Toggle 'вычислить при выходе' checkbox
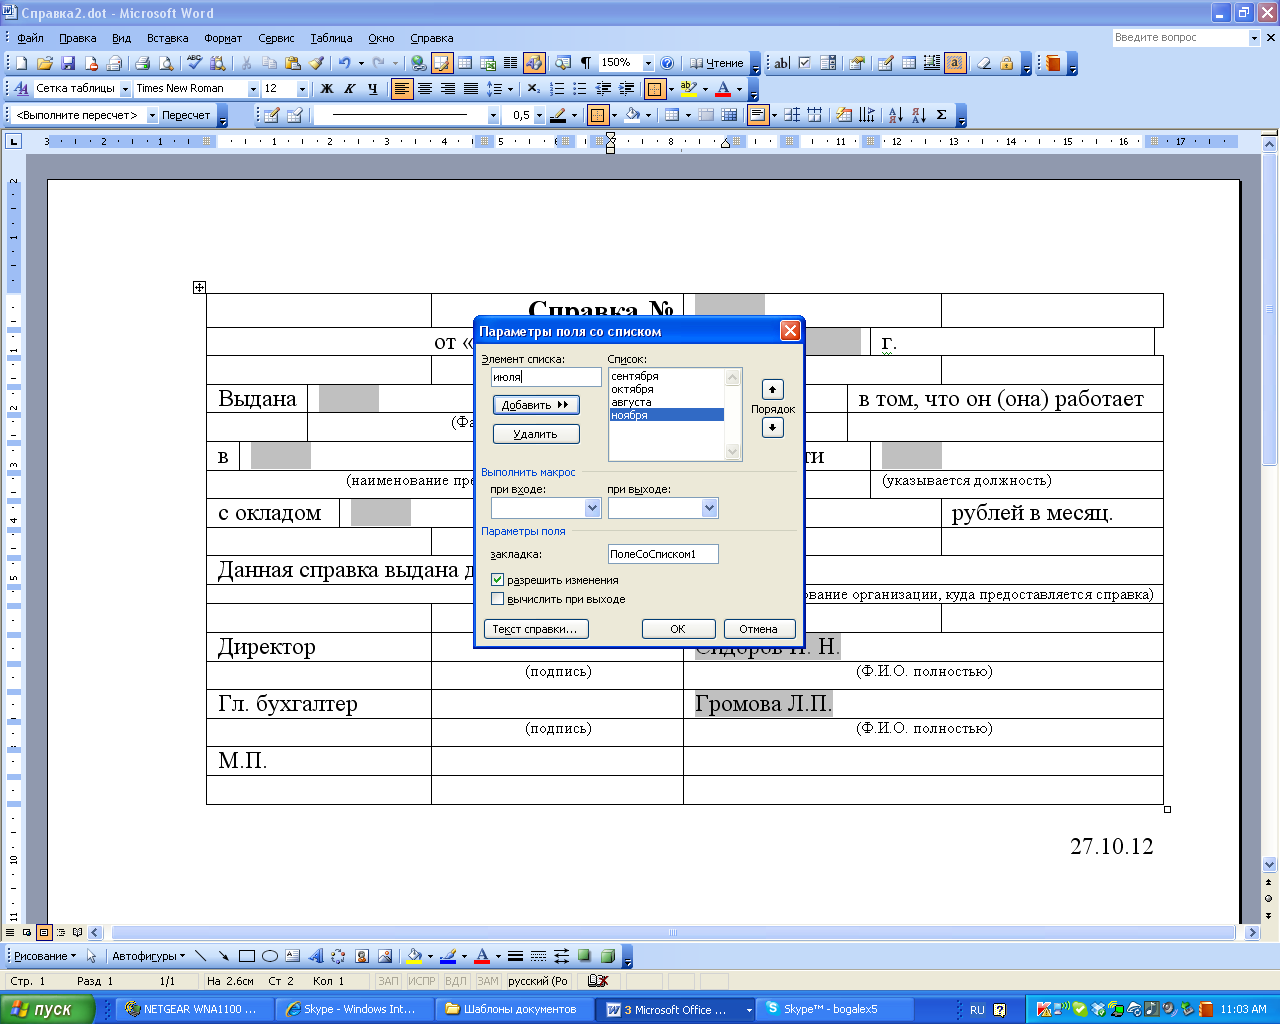The image size is (1280, 1024). coord(497,599)
